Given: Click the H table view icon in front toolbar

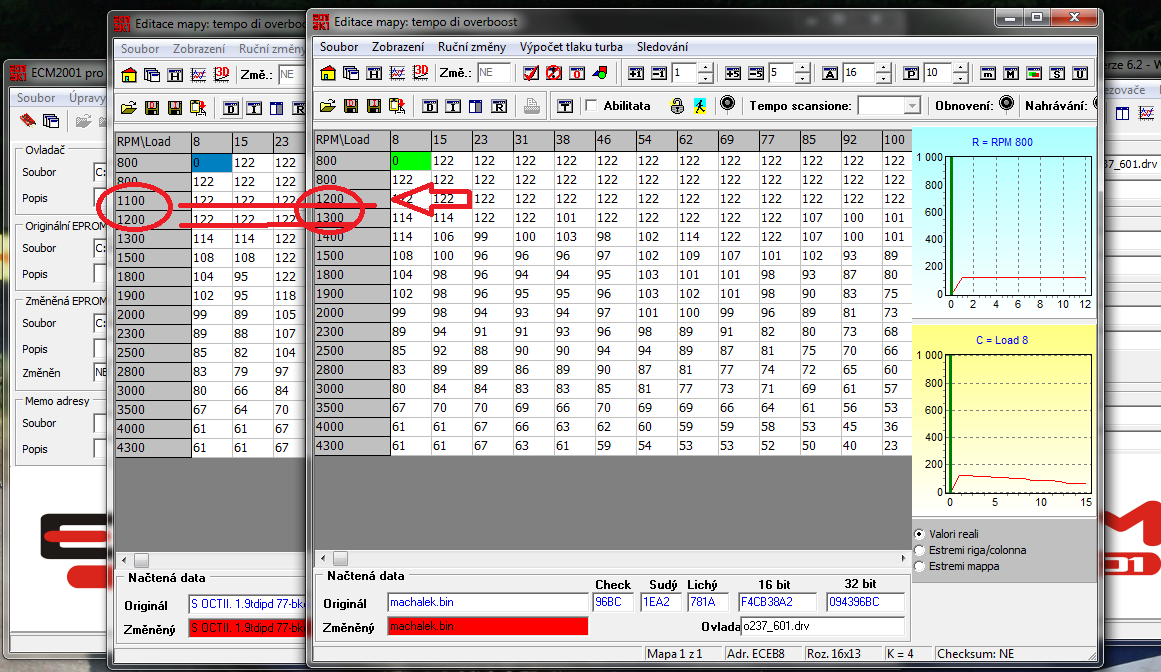Looking at the screenshot, I should [x=374, y=73].
